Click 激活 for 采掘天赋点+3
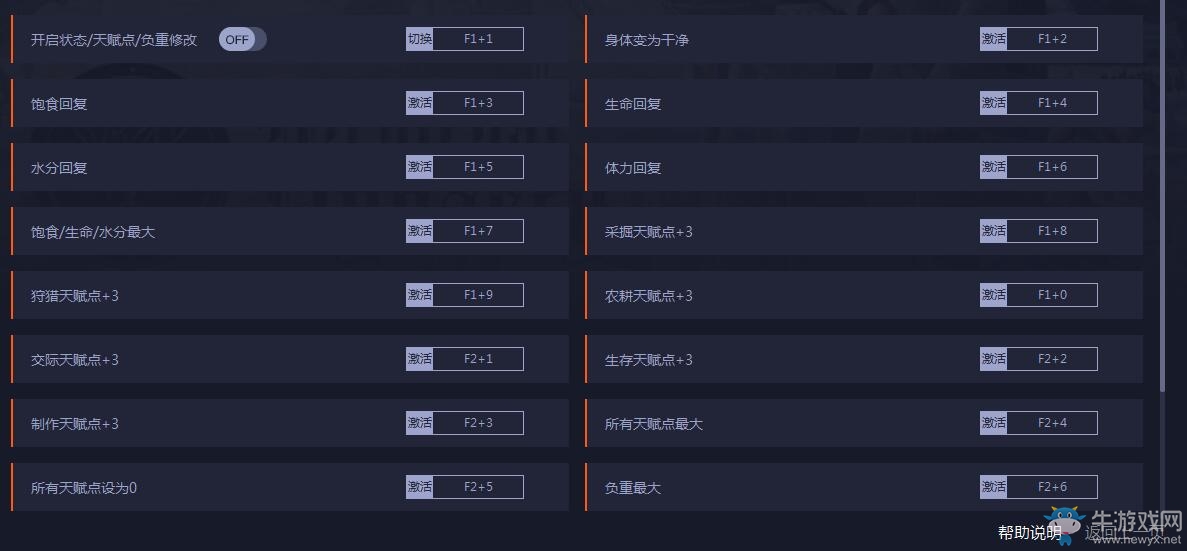Screen dimensions: 1187x551 click(993, 231)
